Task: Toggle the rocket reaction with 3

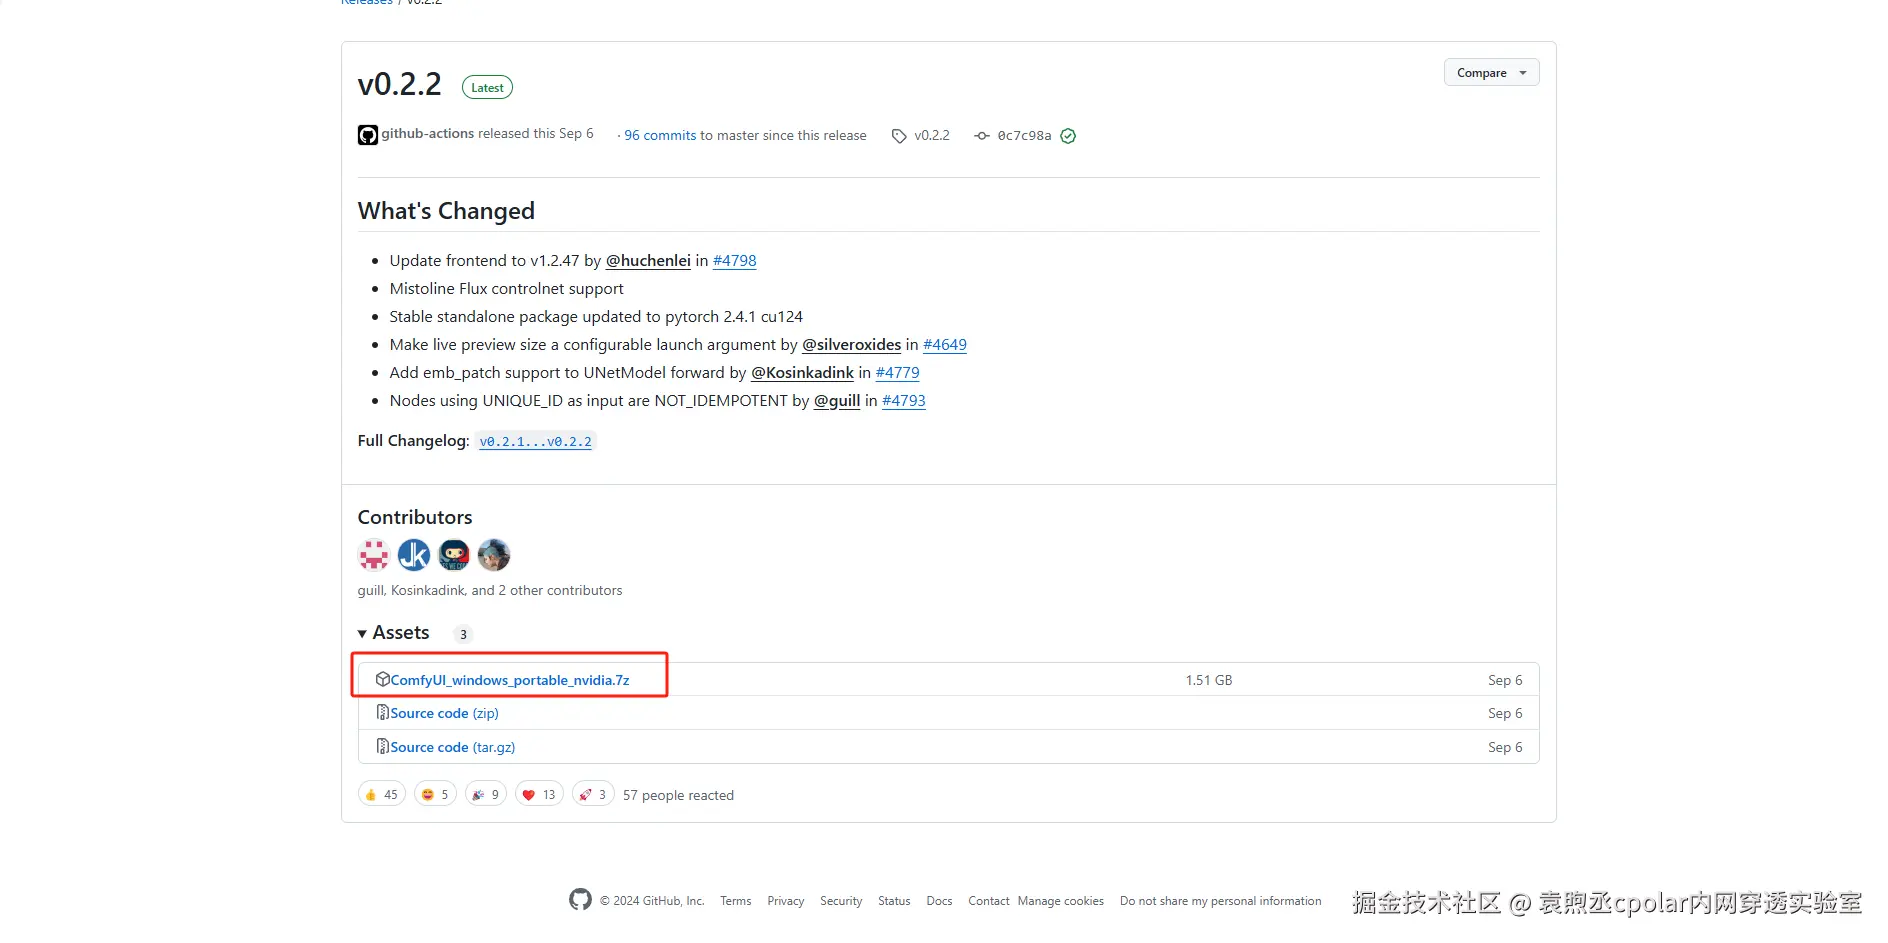Action: click(593, 794)
